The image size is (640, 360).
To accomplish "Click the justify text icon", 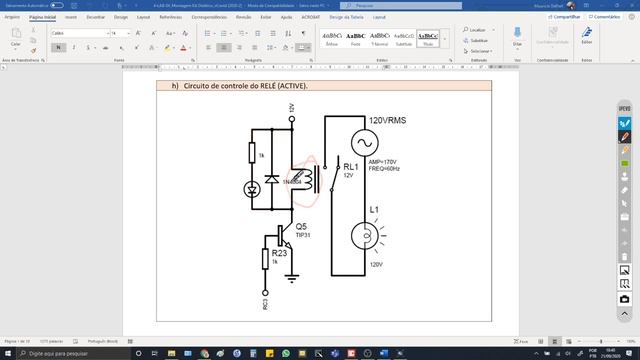I will [255, 48].
